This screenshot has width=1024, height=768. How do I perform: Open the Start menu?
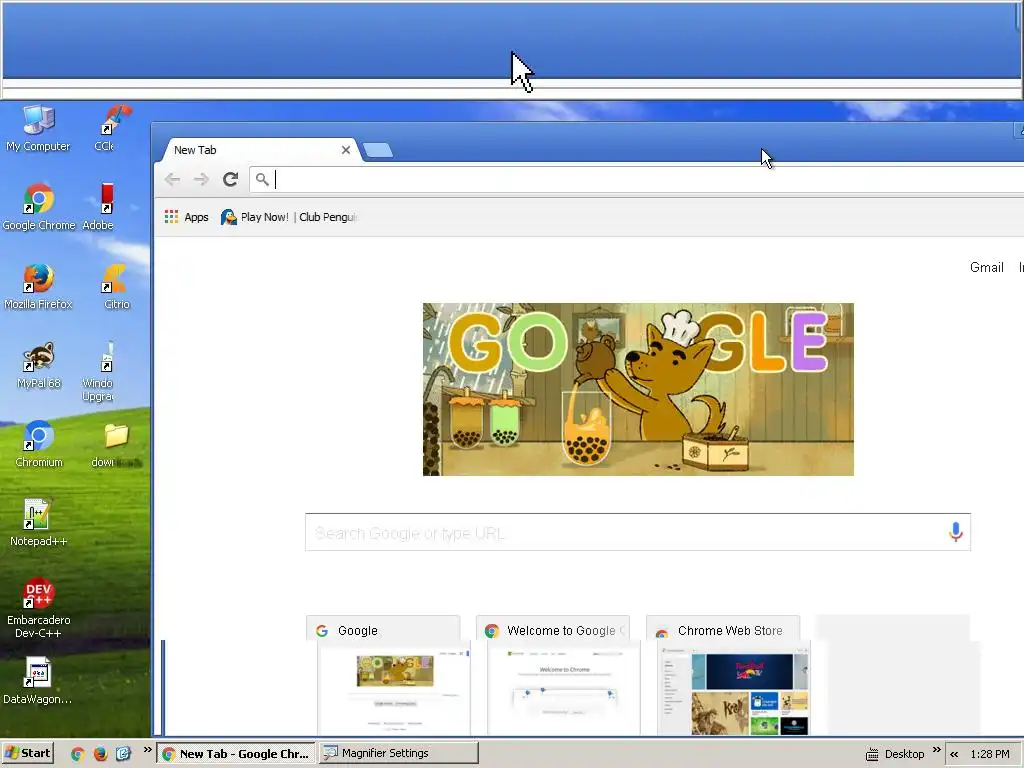tap(27, 754)
